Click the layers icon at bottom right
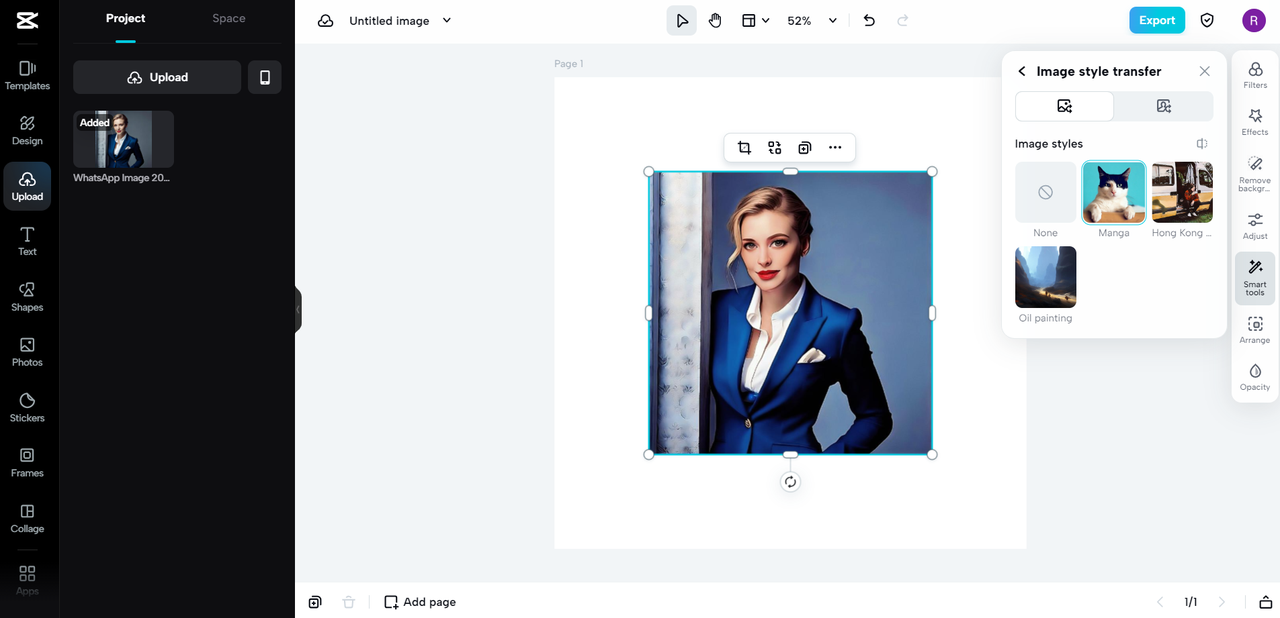 tap(1265, 602)
